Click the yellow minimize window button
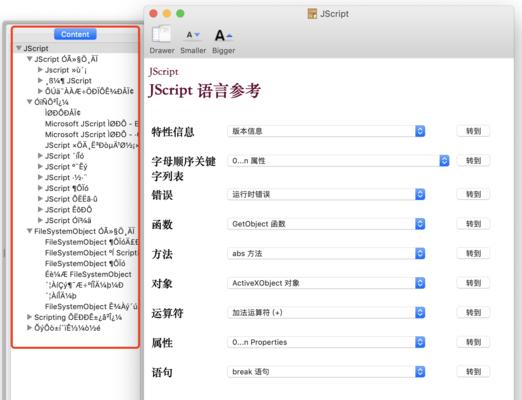Screen dimensions: 522x400 click(x=167, y=13)
